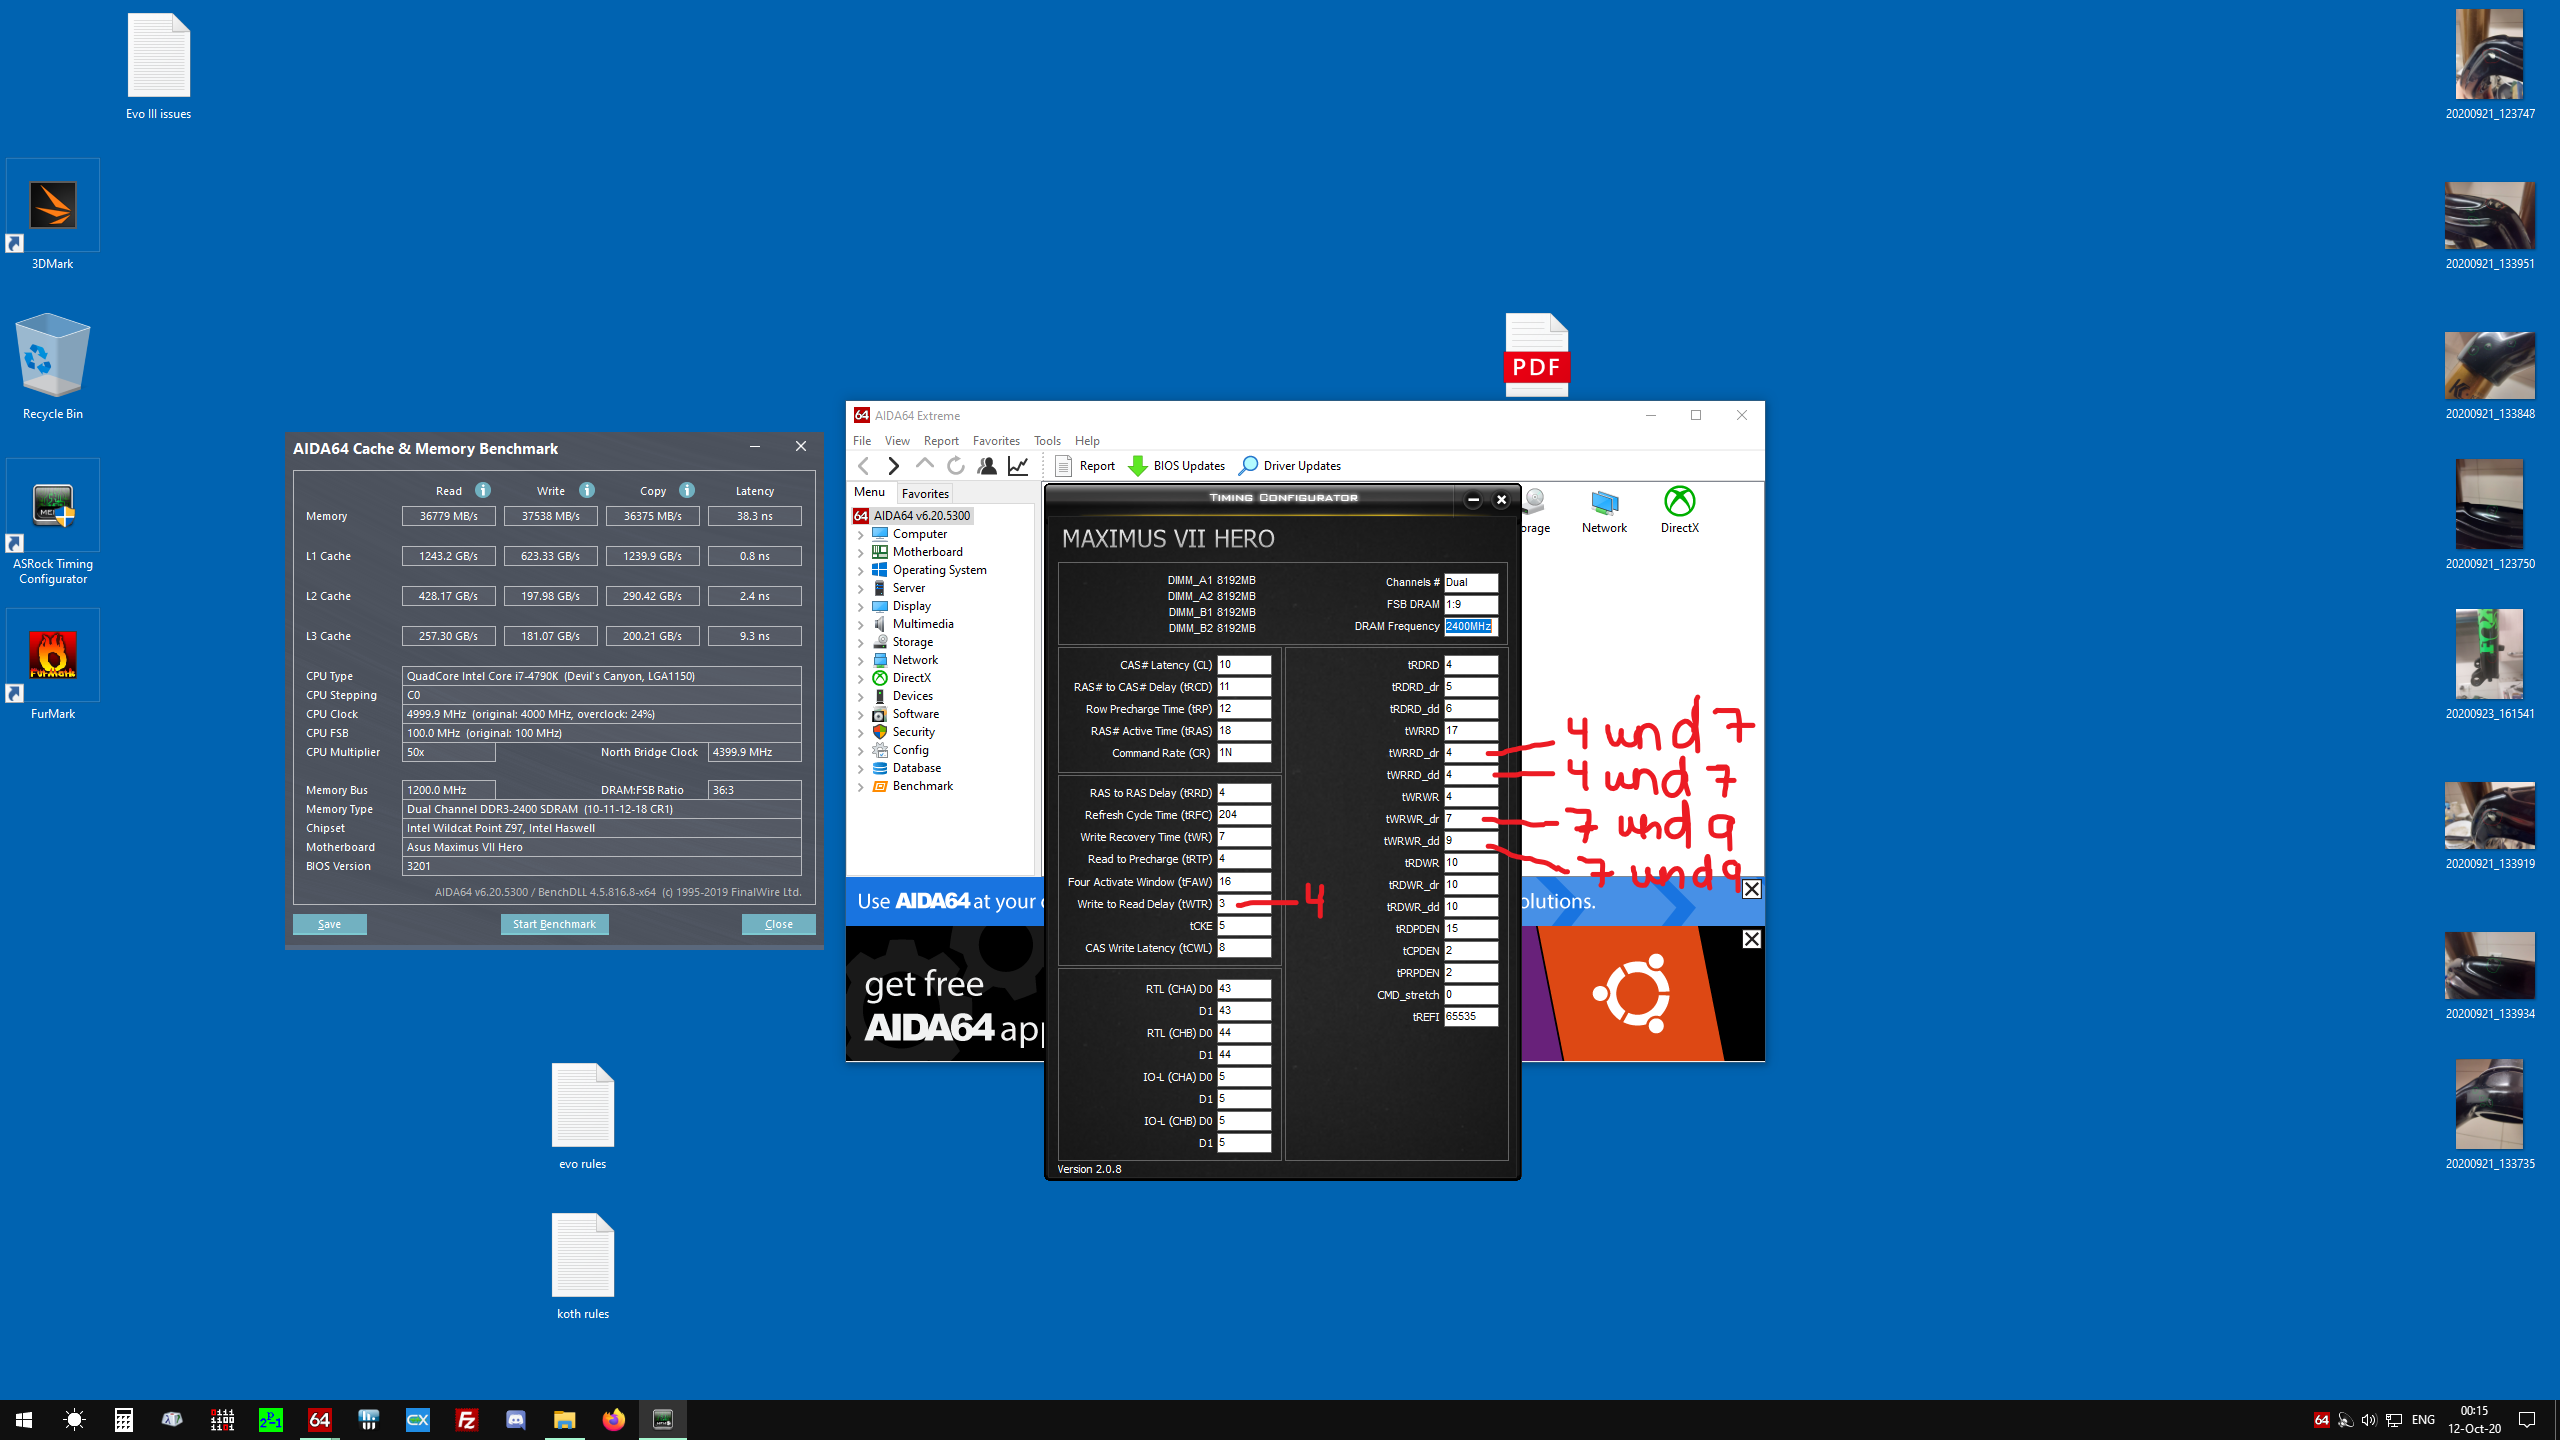Click the AIDA64 back navigation arrow
The height and width of the screenshot is (1440, 2560).
tap(864, 466)
